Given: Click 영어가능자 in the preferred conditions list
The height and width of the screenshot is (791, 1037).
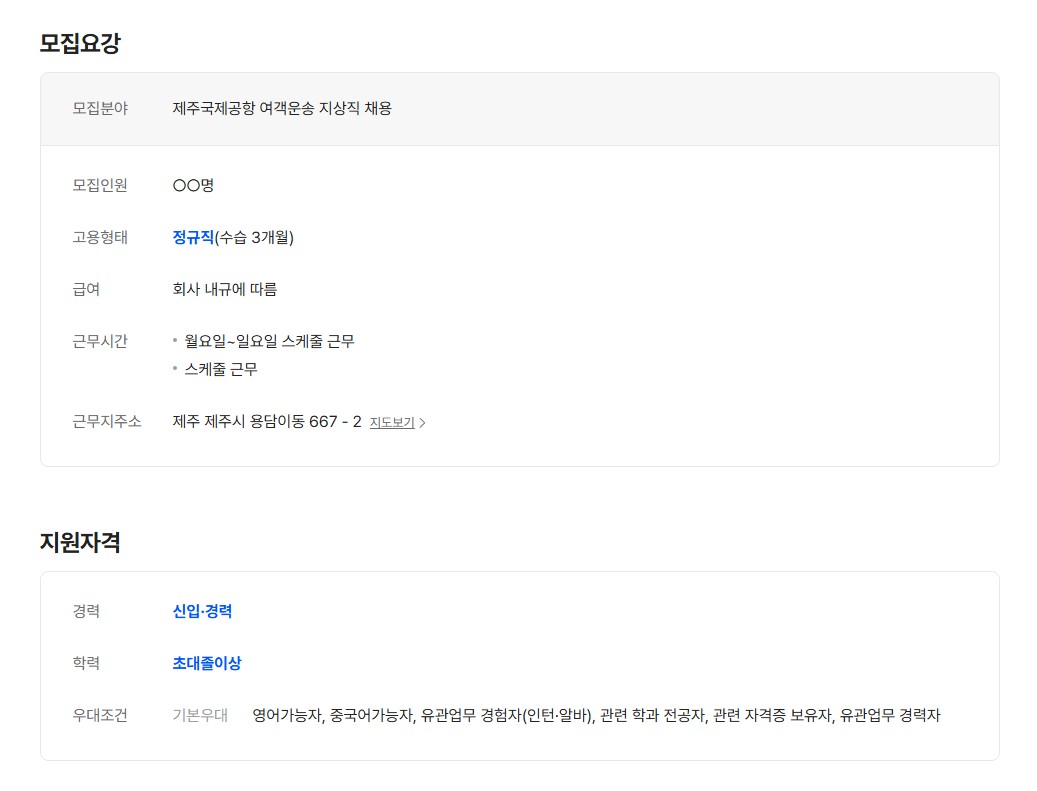Looking at the screenshot, I should pos(288,715).
